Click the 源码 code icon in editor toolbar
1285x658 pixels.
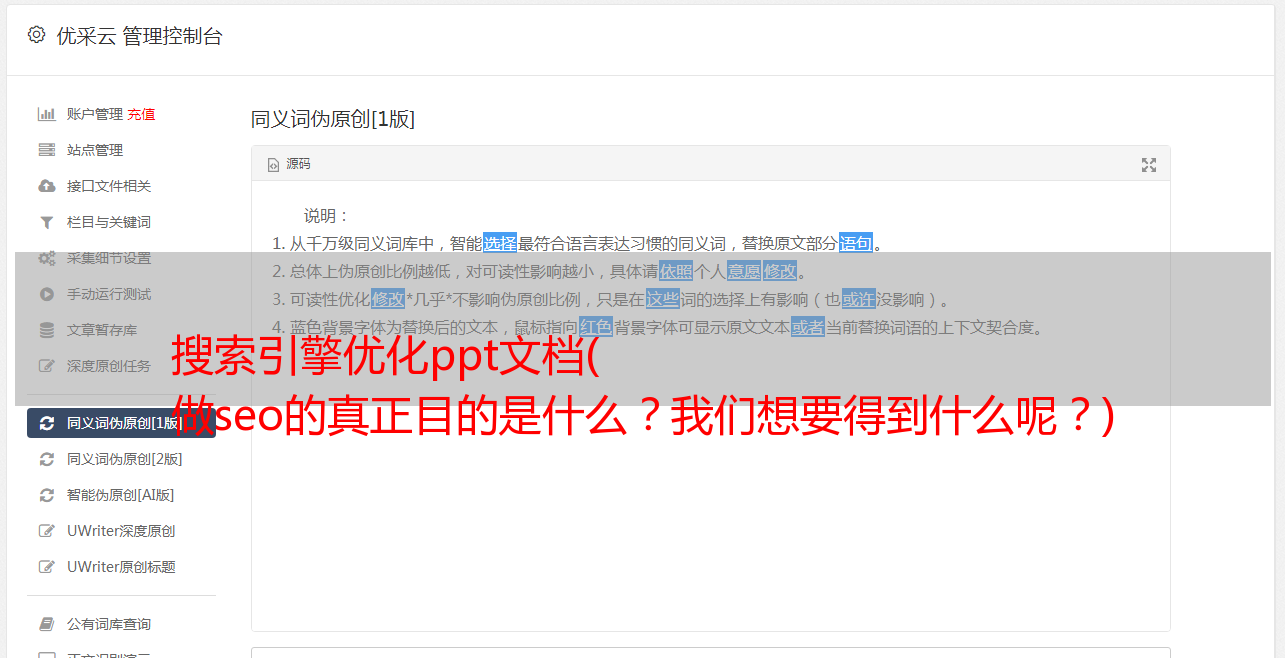pos(273,165)
